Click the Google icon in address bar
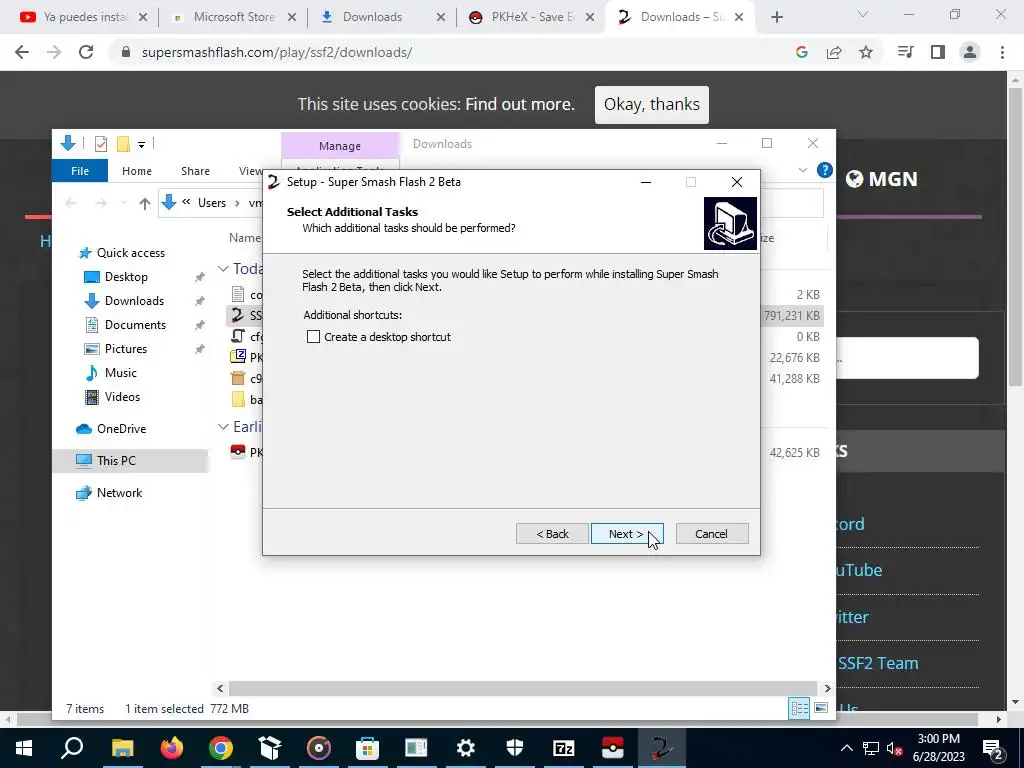 point(802,52)
